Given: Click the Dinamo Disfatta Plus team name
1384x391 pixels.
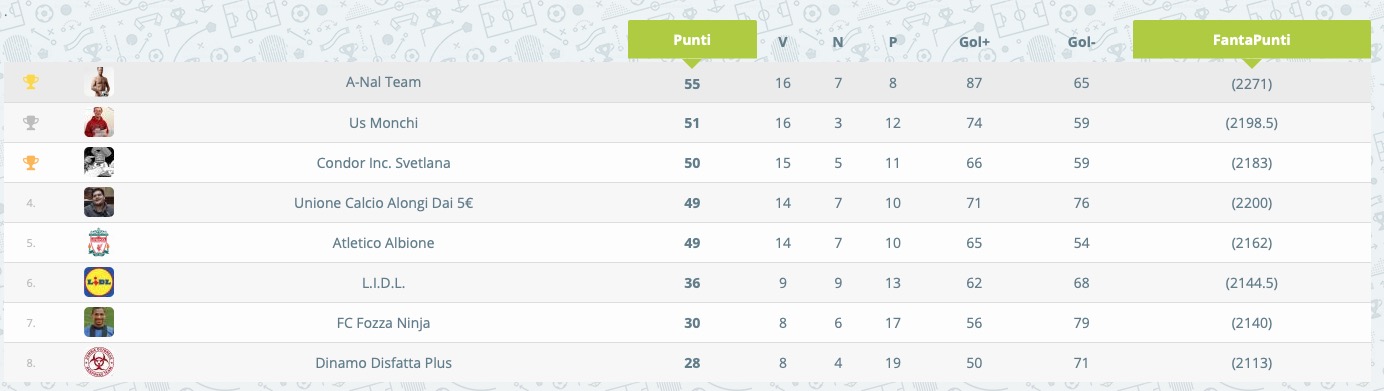Looking at the screenshot, I should tap(383, 362).
